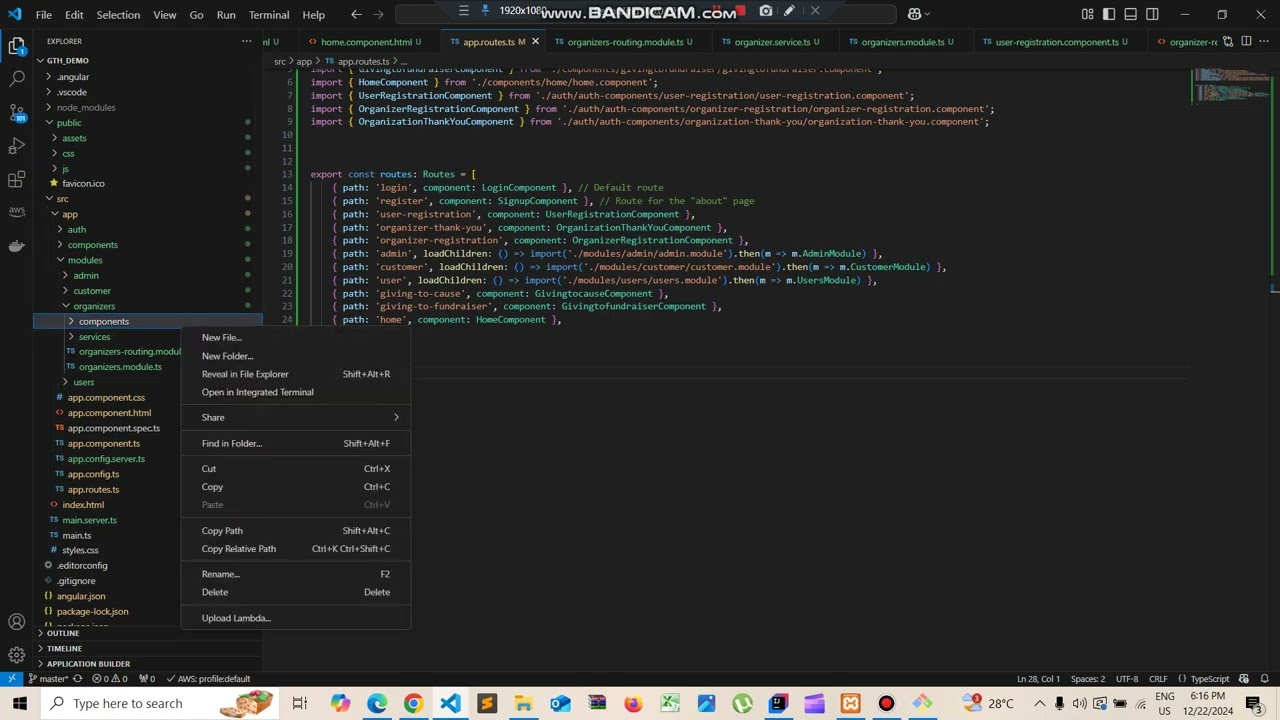Open the Explorer view in activity bar
This screenshot has height=720, width=1280.
pyautogui.click(x=16, y=46)
